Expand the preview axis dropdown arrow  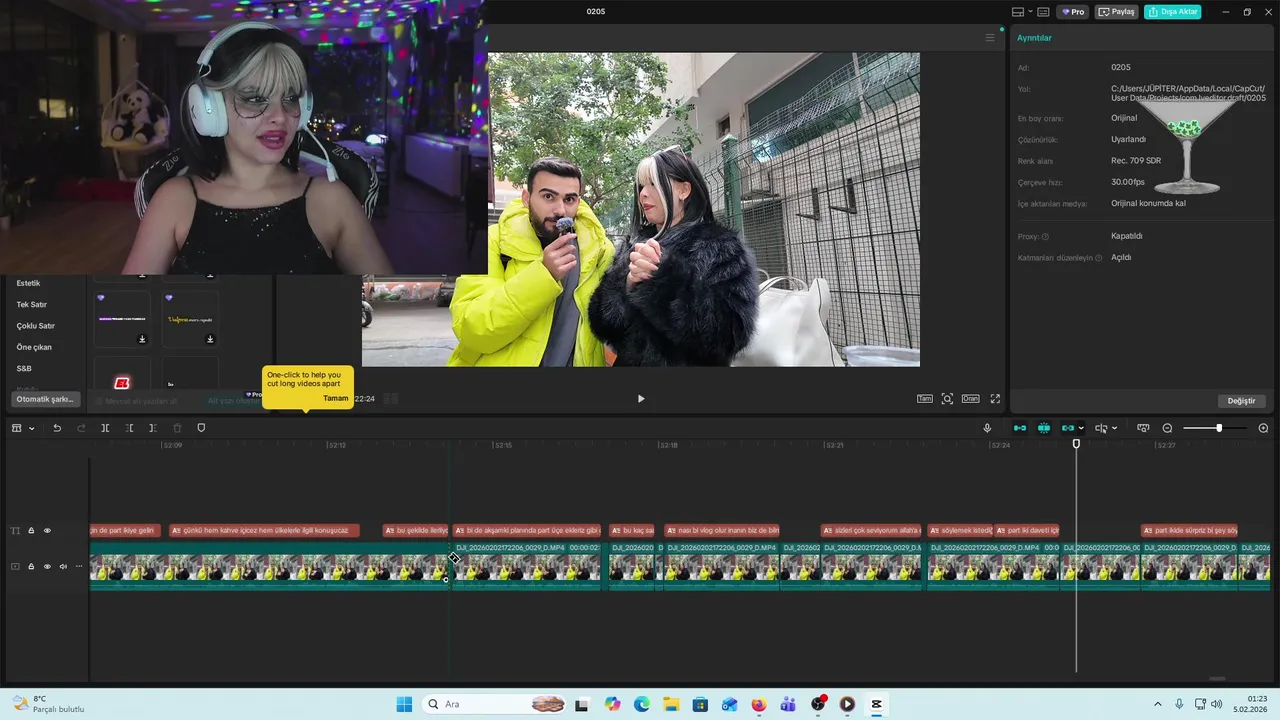click(1114, 428)
